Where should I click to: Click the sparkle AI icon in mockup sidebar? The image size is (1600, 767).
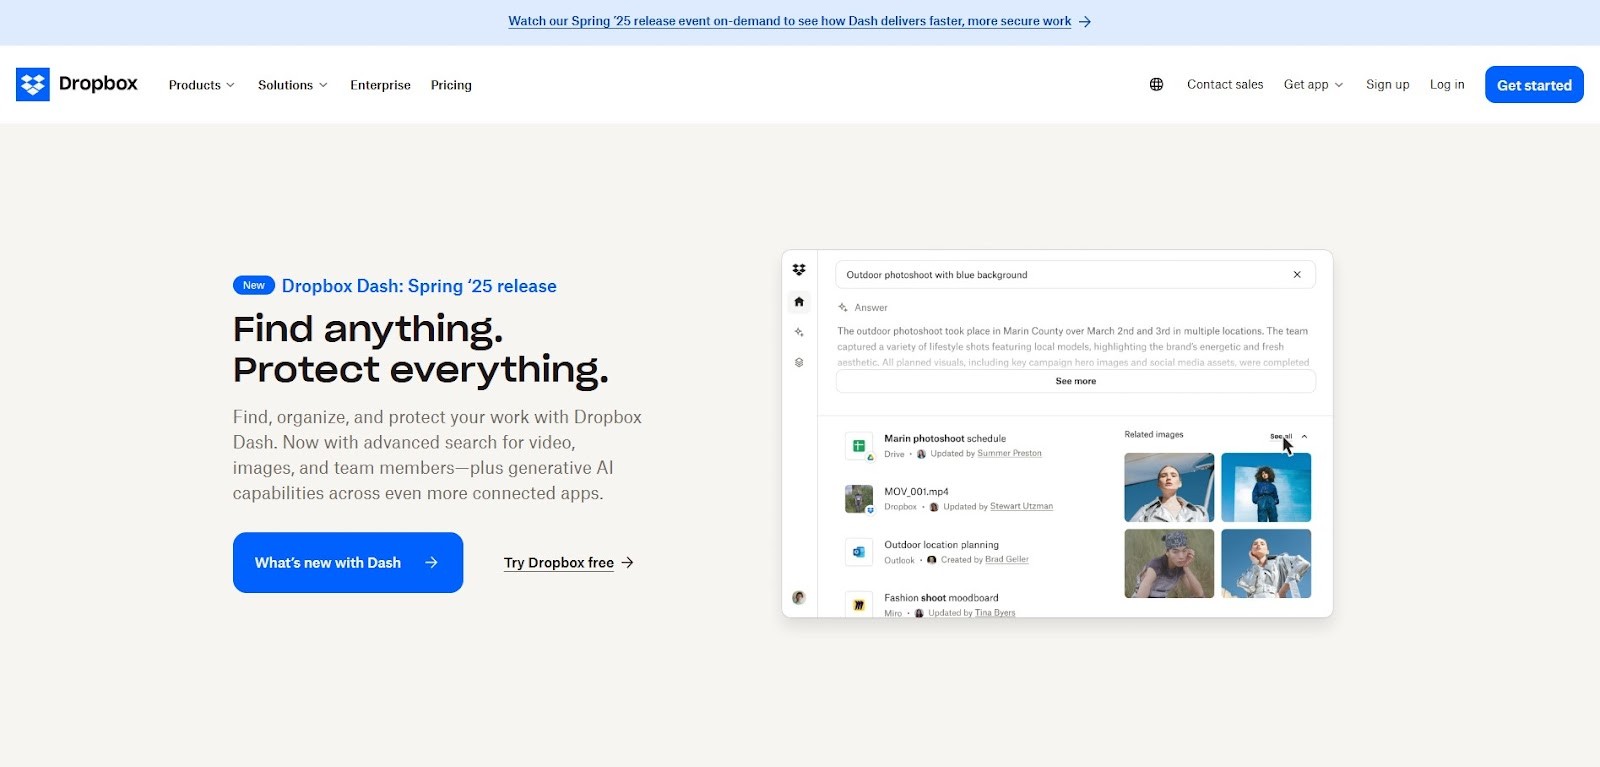coord(799,332)
